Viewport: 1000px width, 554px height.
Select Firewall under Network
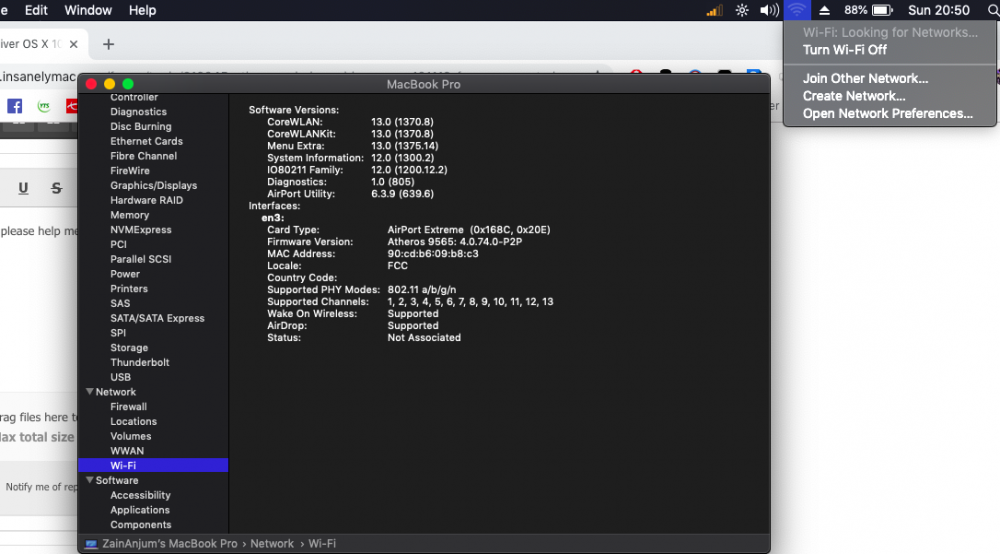(x=128, y=406)
